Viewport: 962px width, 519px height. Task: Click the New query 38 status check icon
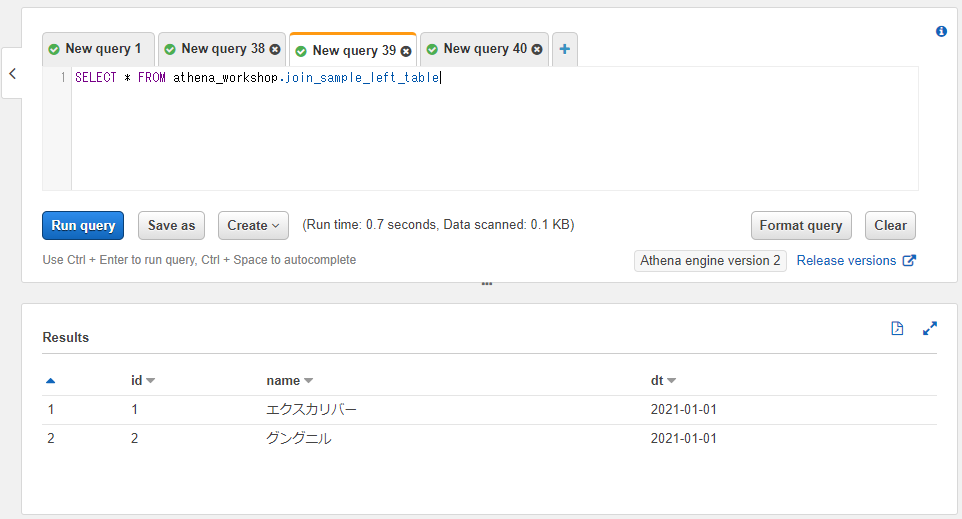[170, 49]
